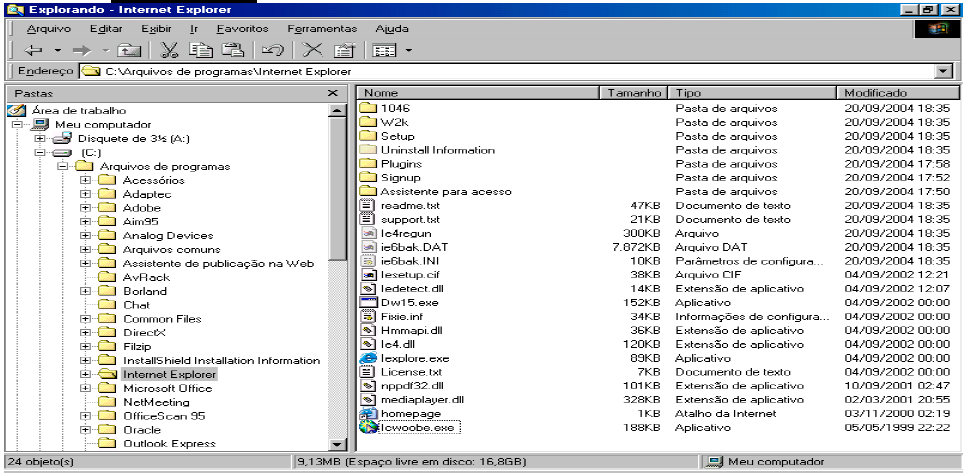968x476 pixels.
Task: Open the Exibir menu
Action: click(x=156, y=29)
